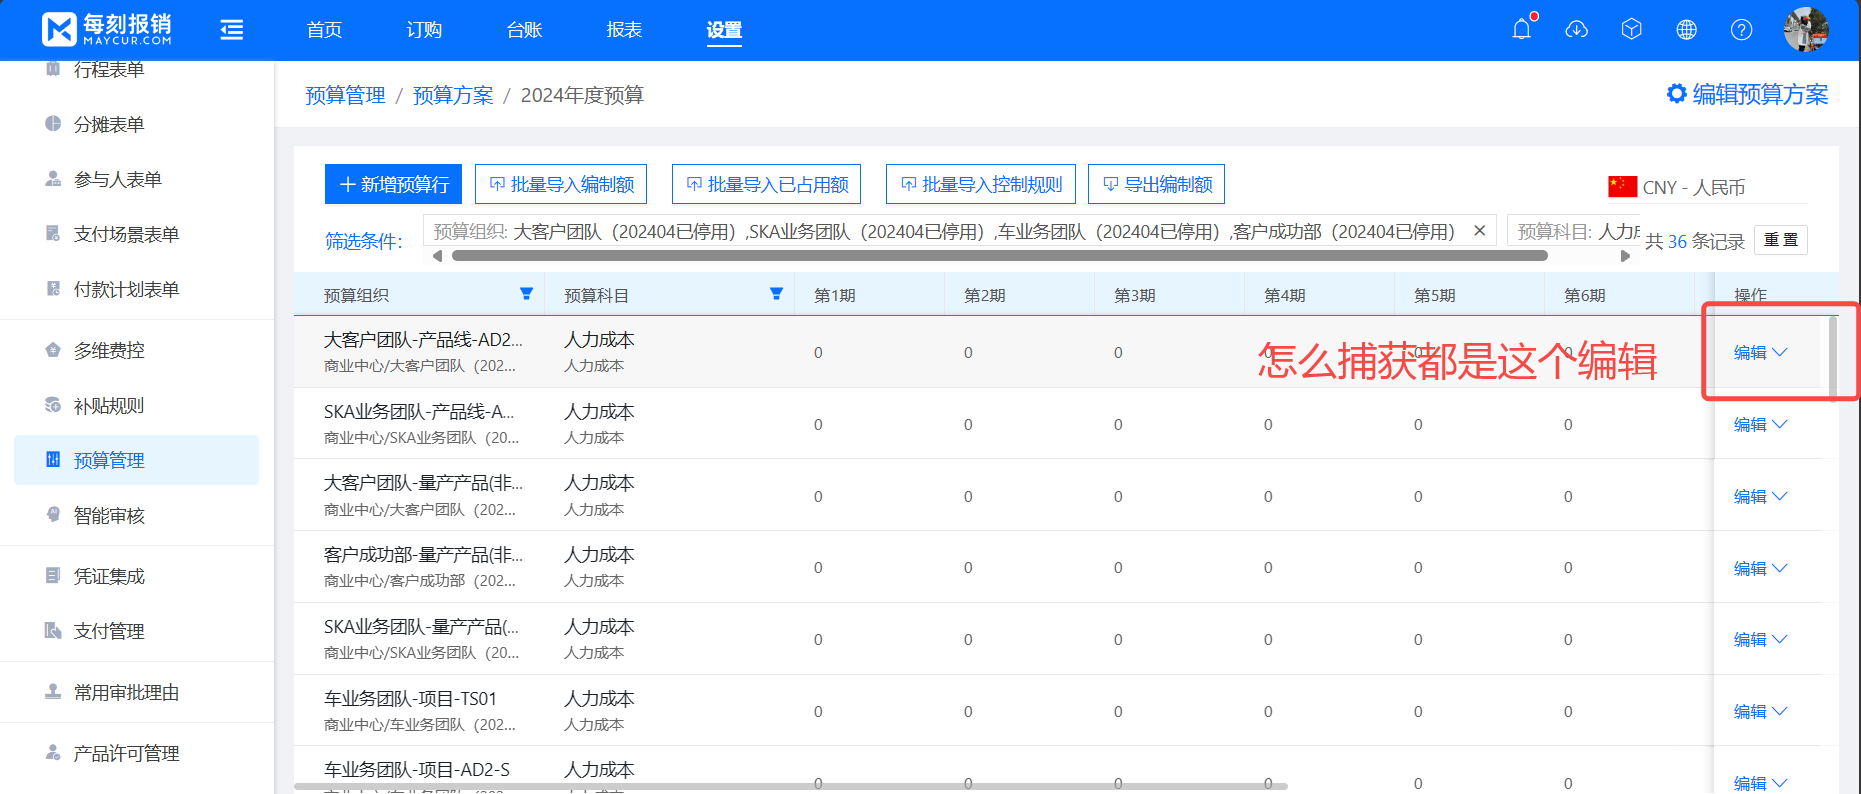Viewport: 1861px width, 794px height.
Task: Expand 编辑 dropdown for SKA业务团队-产品线 row
Action: 1779,424
